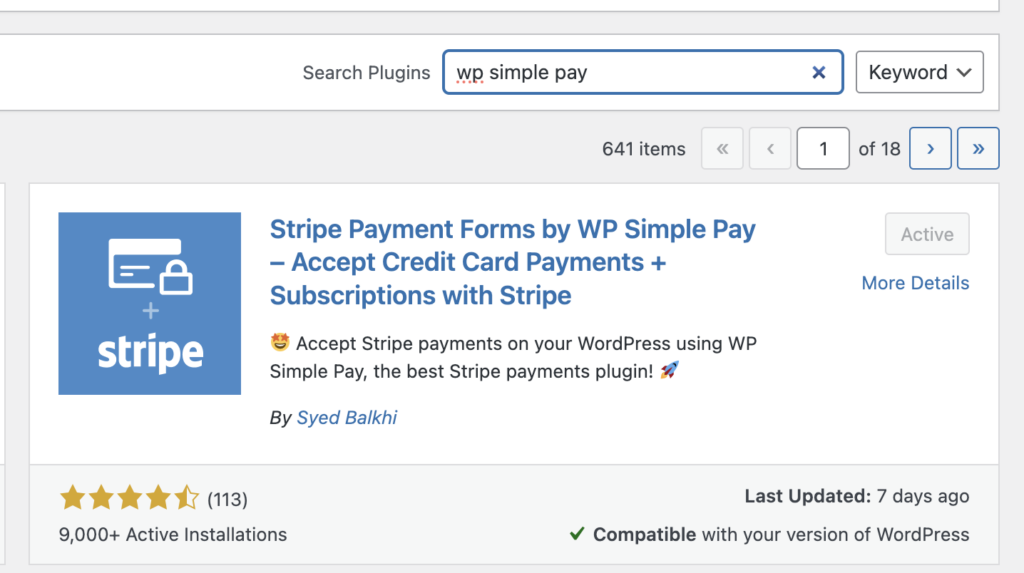Viewport: 1024px width, 573px height.
Task: Click the current page number box
Action: tap(823, 149)
